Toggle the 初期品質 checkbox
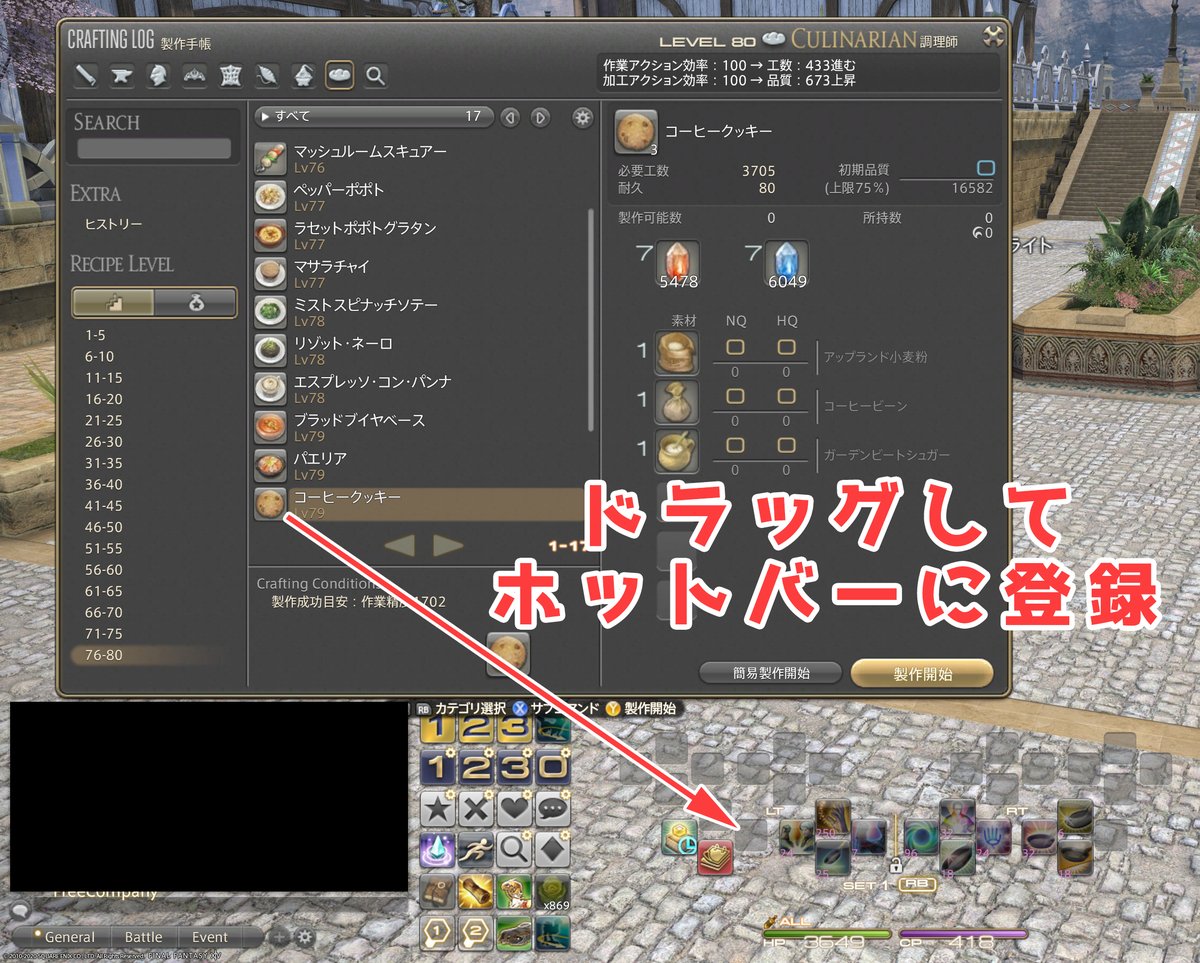The height and width of the screenshot is (963, 1200). click(985, 168)
